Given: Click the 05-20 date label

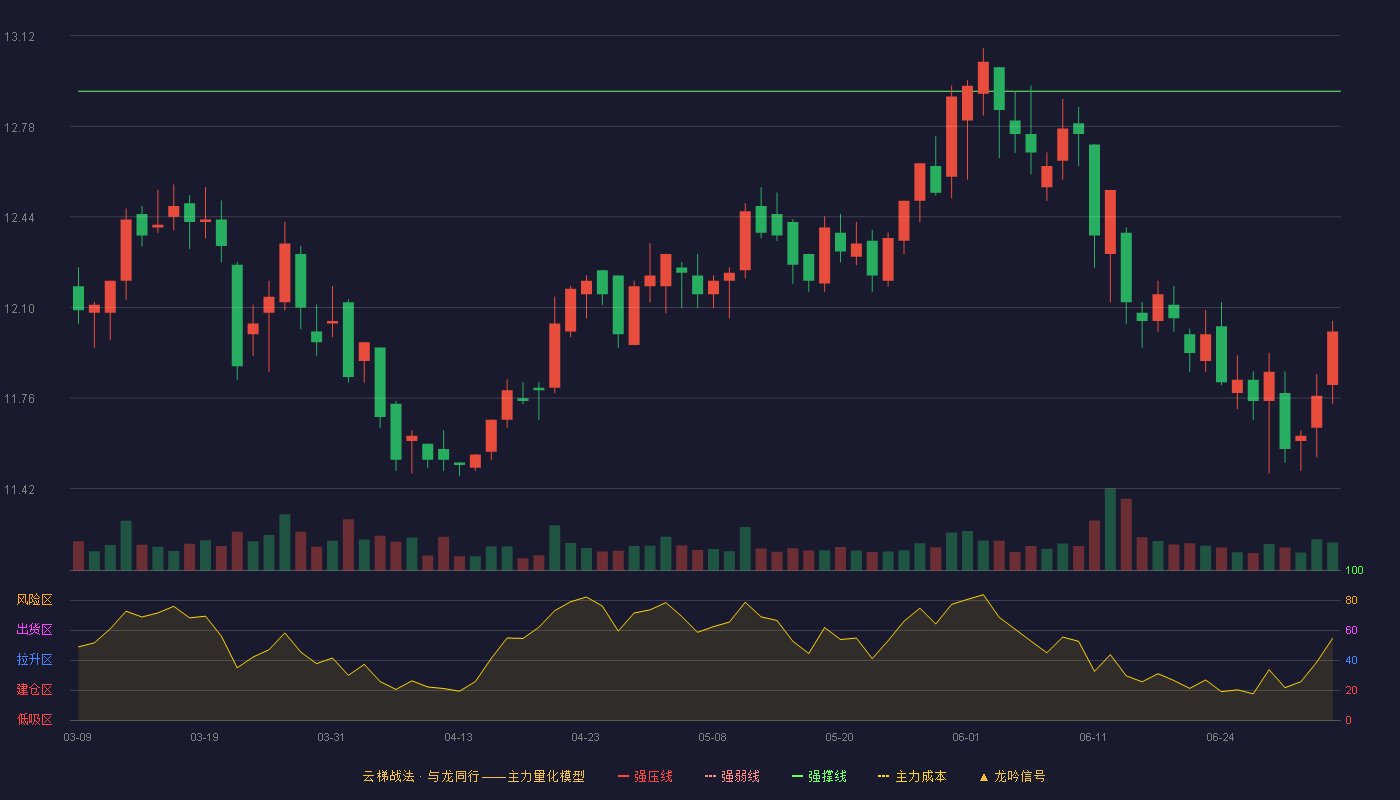Looking at the screenshot, I should click(x=839, y=737).
